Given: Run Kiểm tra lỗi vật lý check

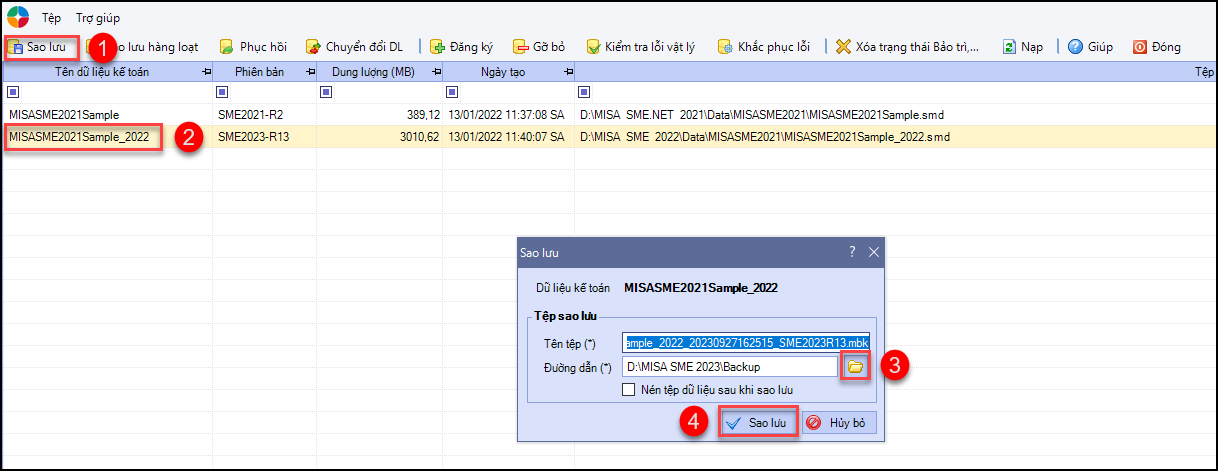Looking at the screenshot, I should pos(593,47).
